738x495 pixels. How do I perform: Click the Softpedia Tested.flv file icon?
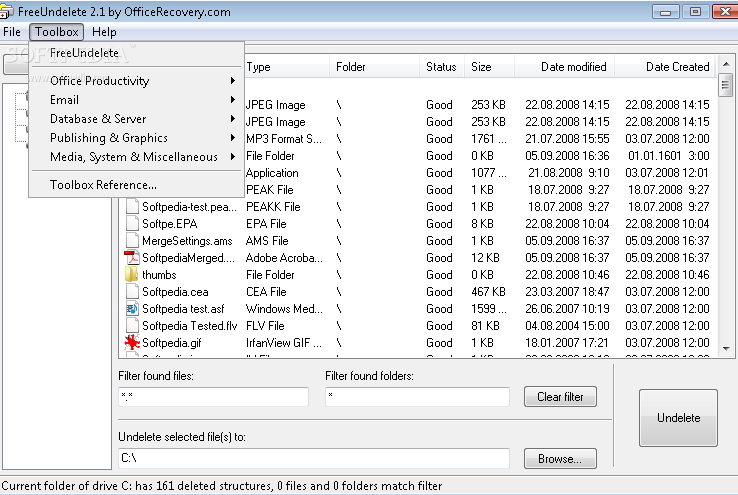click(x=132, y=326)
